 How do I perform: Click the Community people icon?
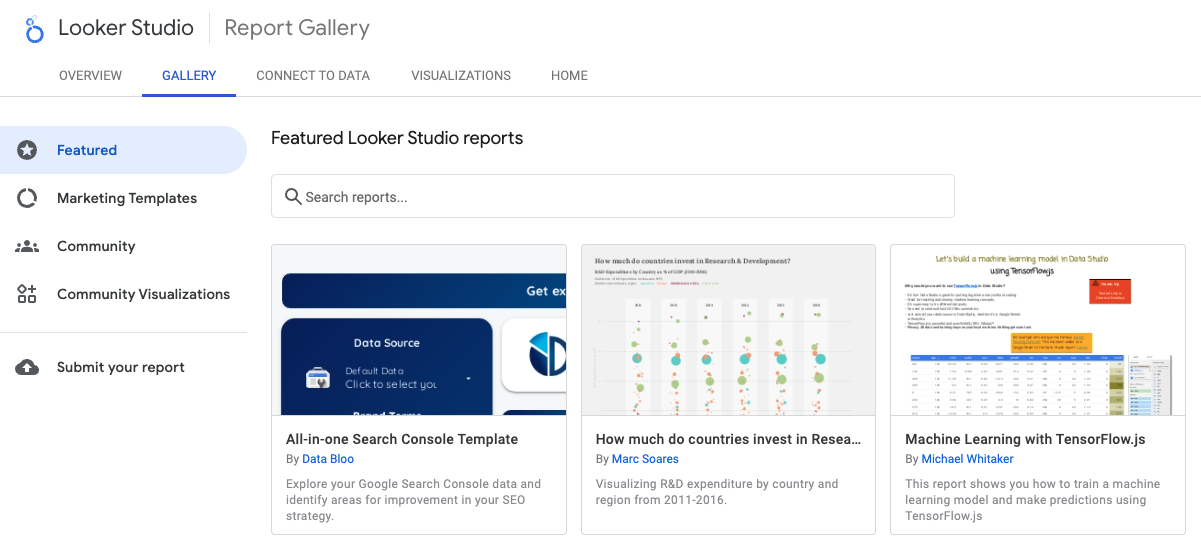click(x=27, y=246)
